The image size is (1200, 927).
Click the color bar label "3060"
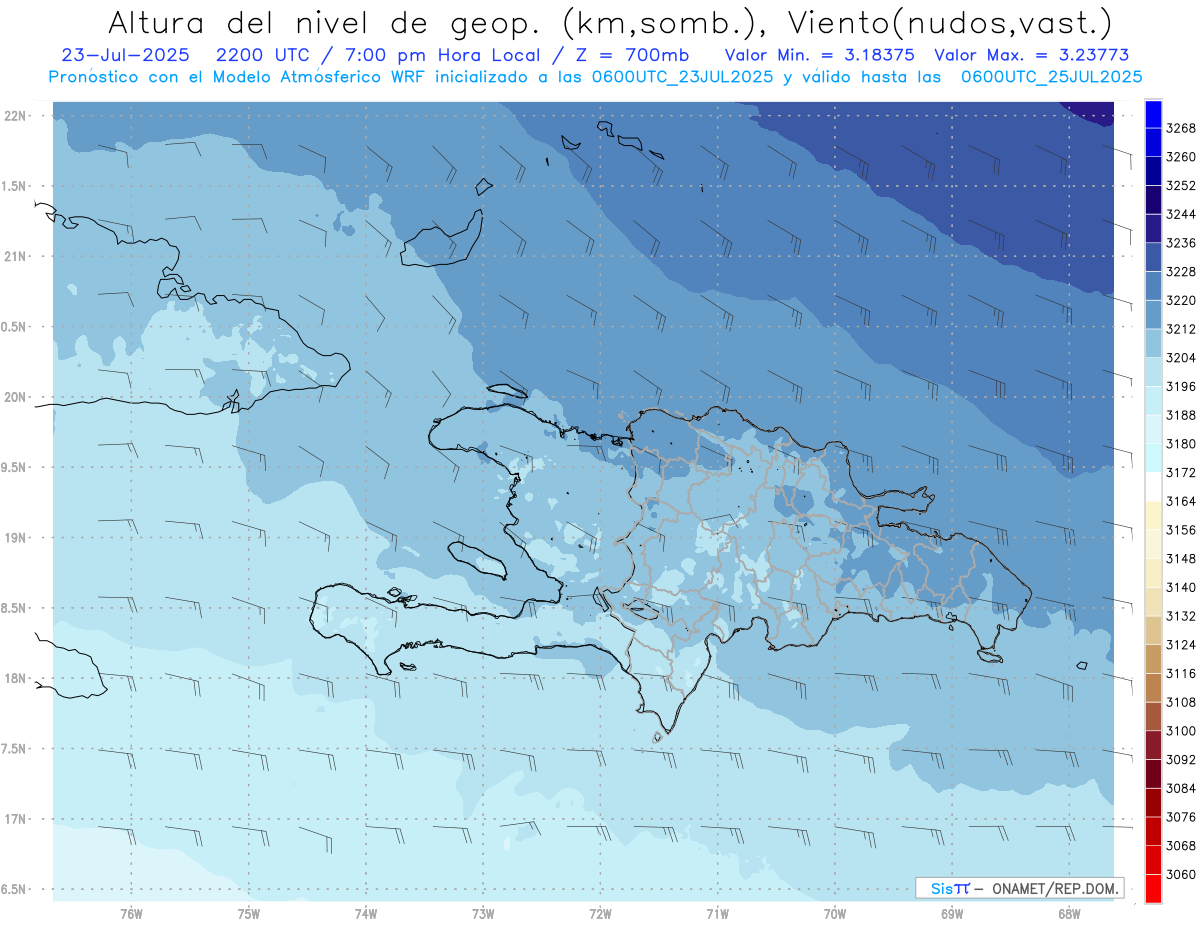point(1181,874)
